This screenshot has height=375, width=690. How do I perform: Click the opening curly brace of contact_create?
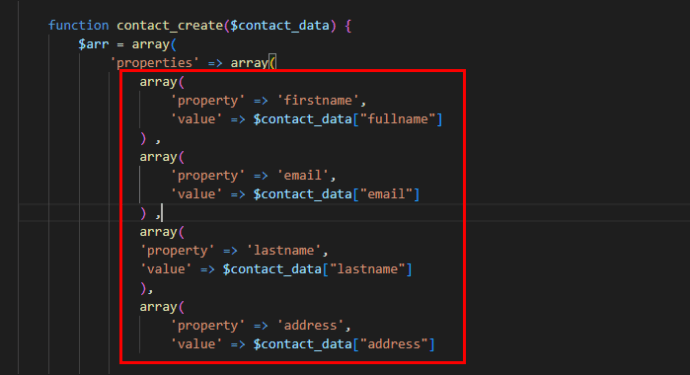pos(349,26)
